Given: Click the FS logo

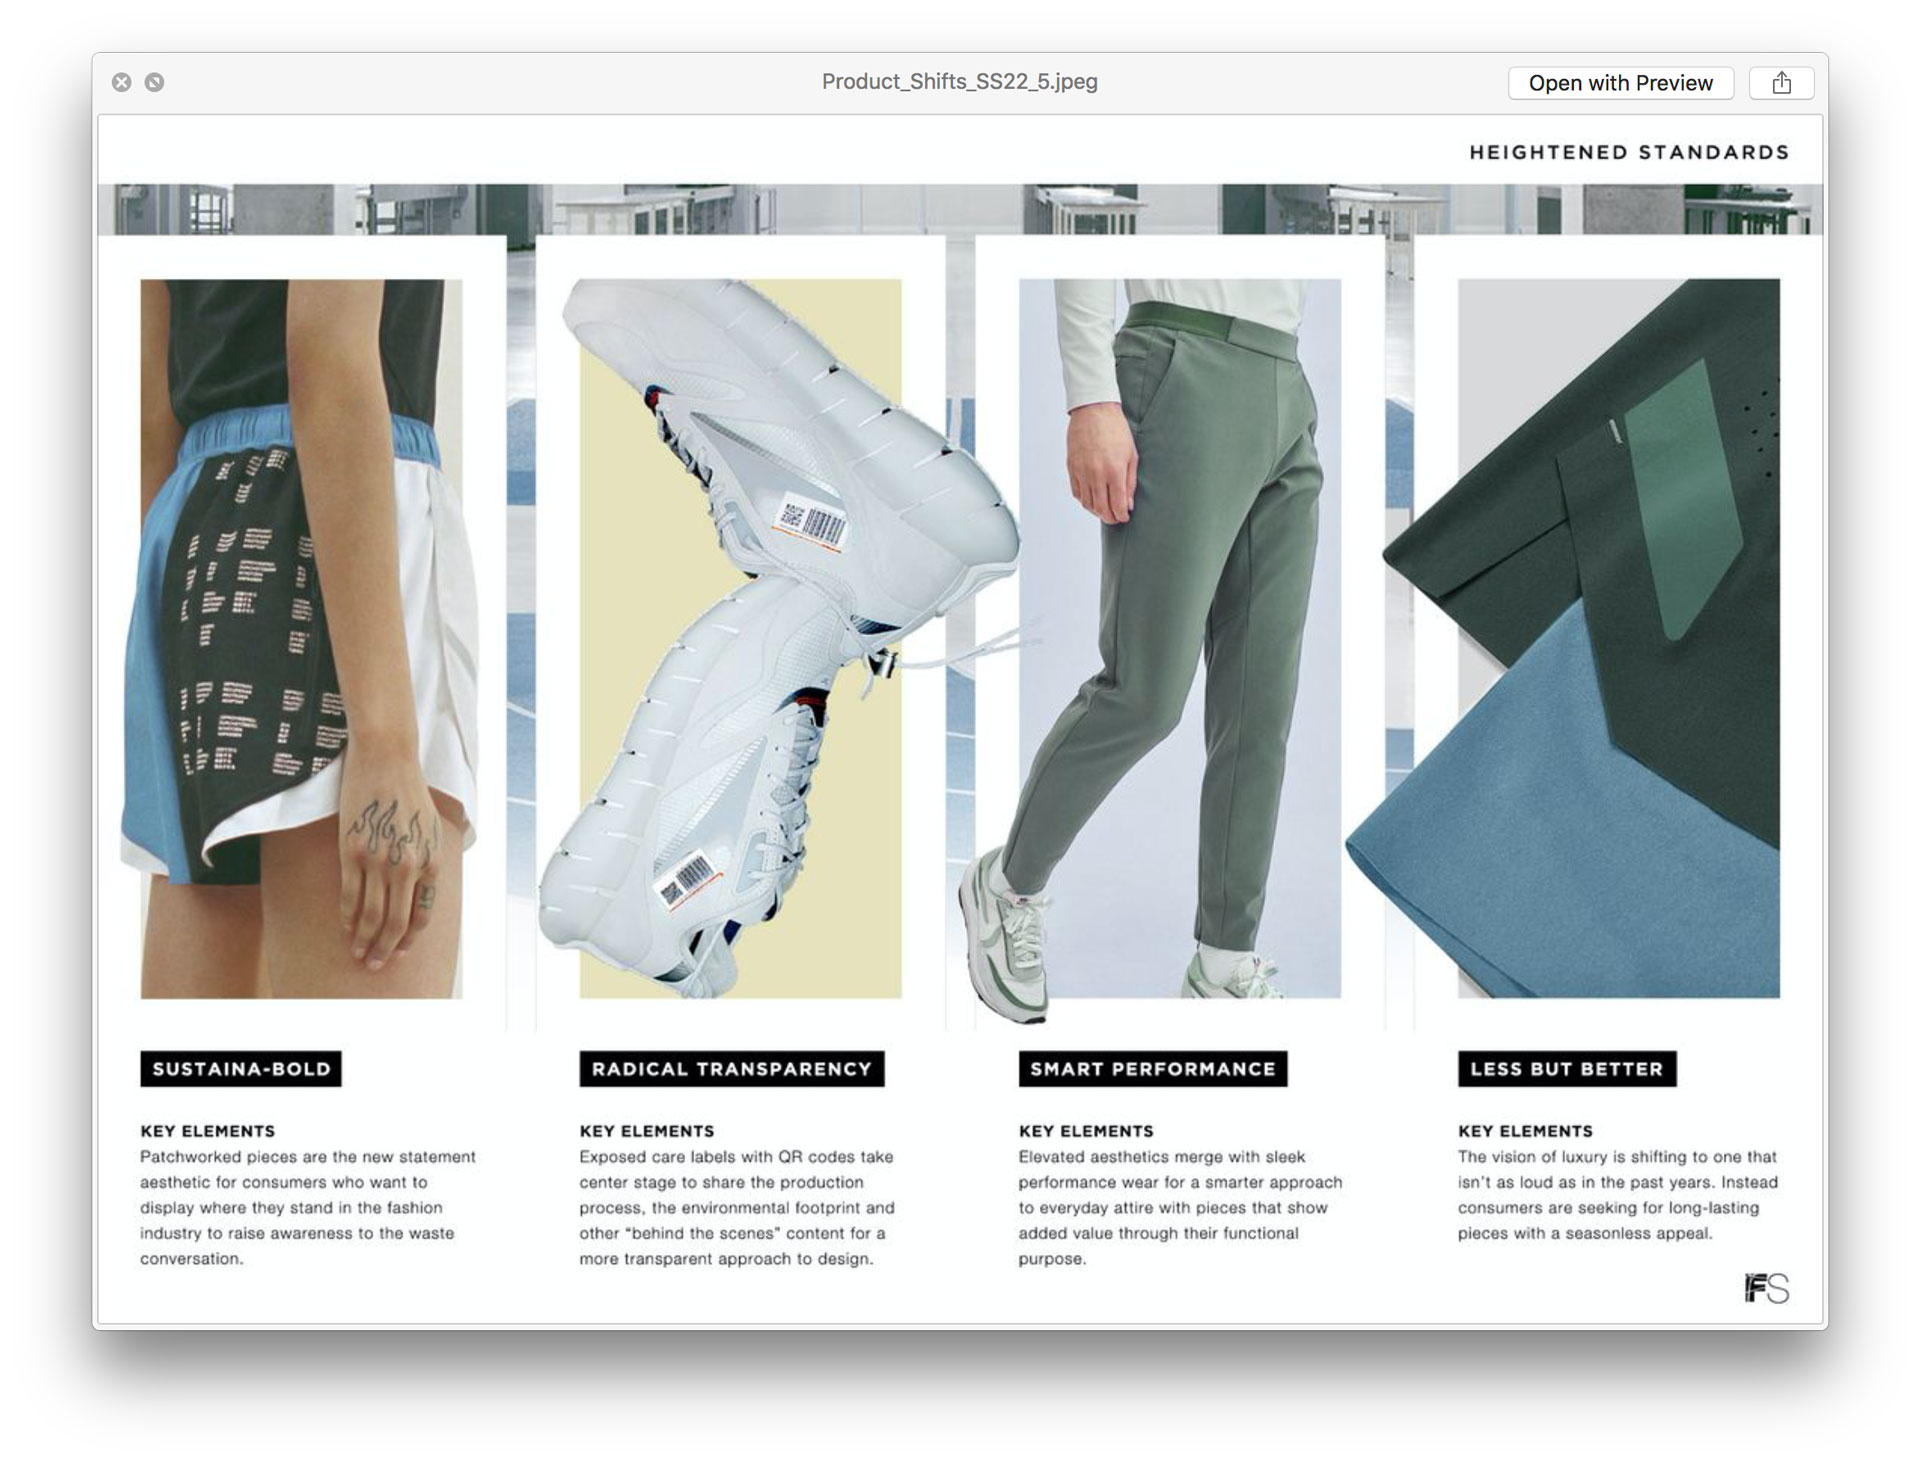Looking at the screenshot, I should pyautogui.click(x=1767, y=1289).
